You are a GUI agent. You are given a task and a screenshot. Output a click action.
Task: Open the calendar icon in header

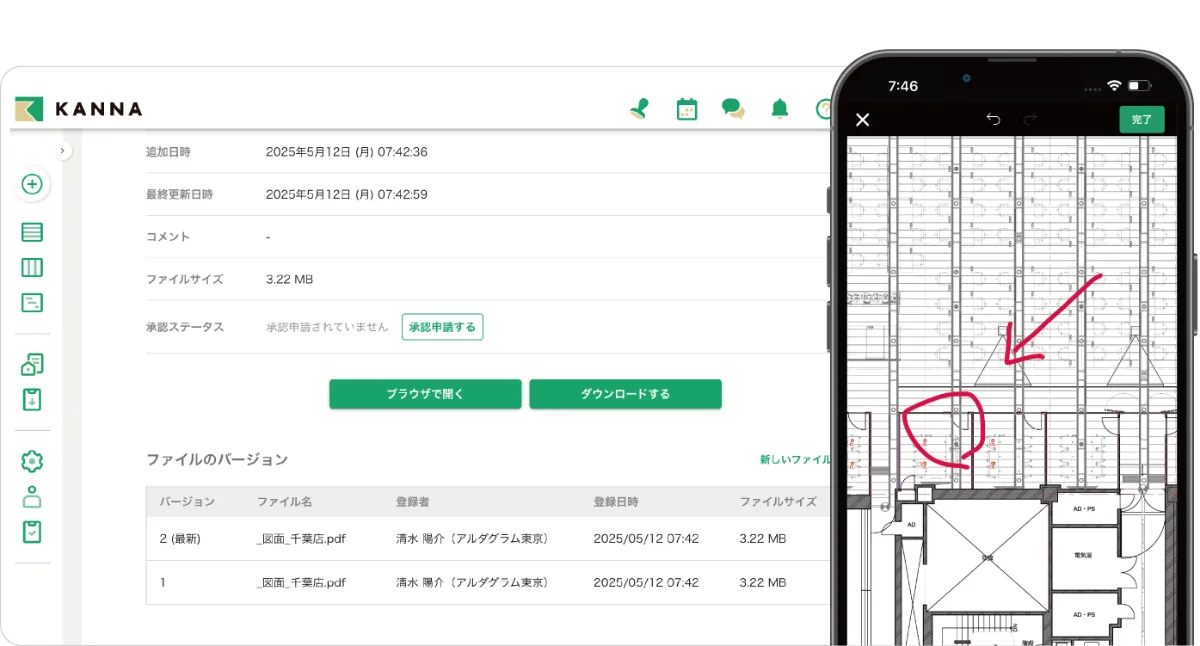tap(686, 109)
